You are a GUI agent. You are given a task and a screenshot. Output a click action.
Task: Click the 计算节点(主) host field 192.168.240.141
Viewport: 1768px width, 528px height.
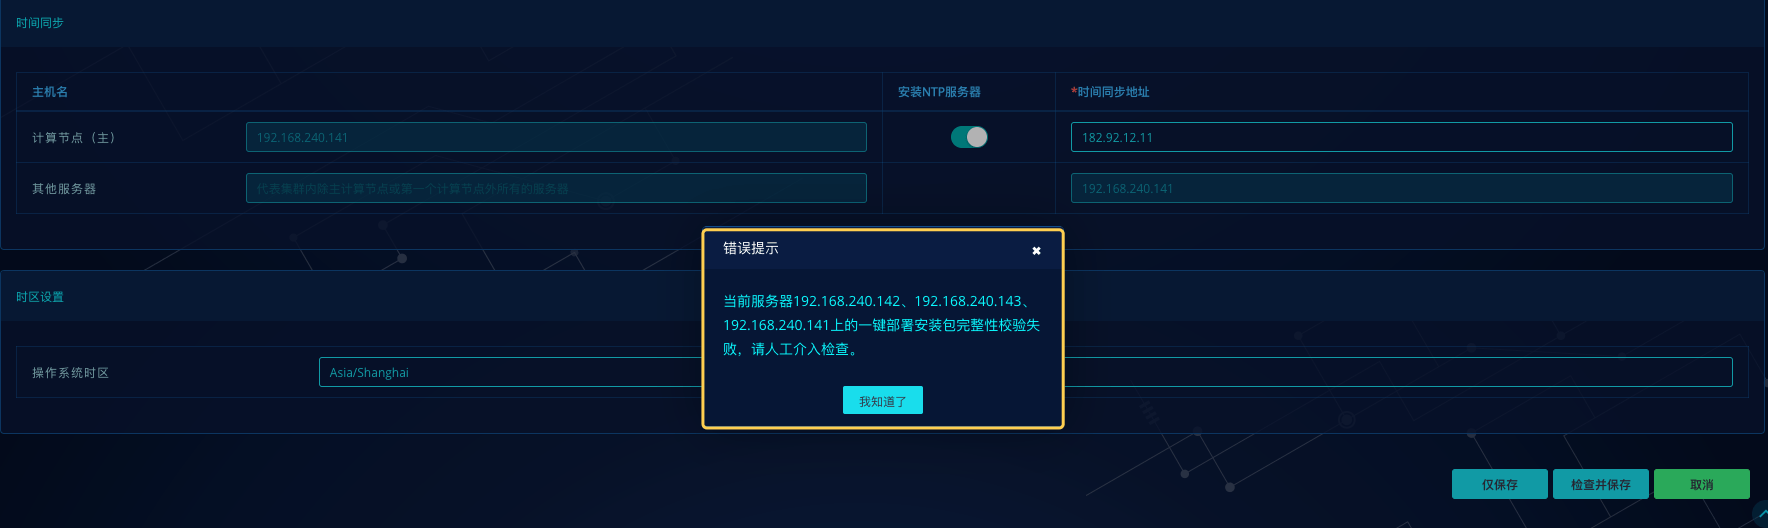556,137
